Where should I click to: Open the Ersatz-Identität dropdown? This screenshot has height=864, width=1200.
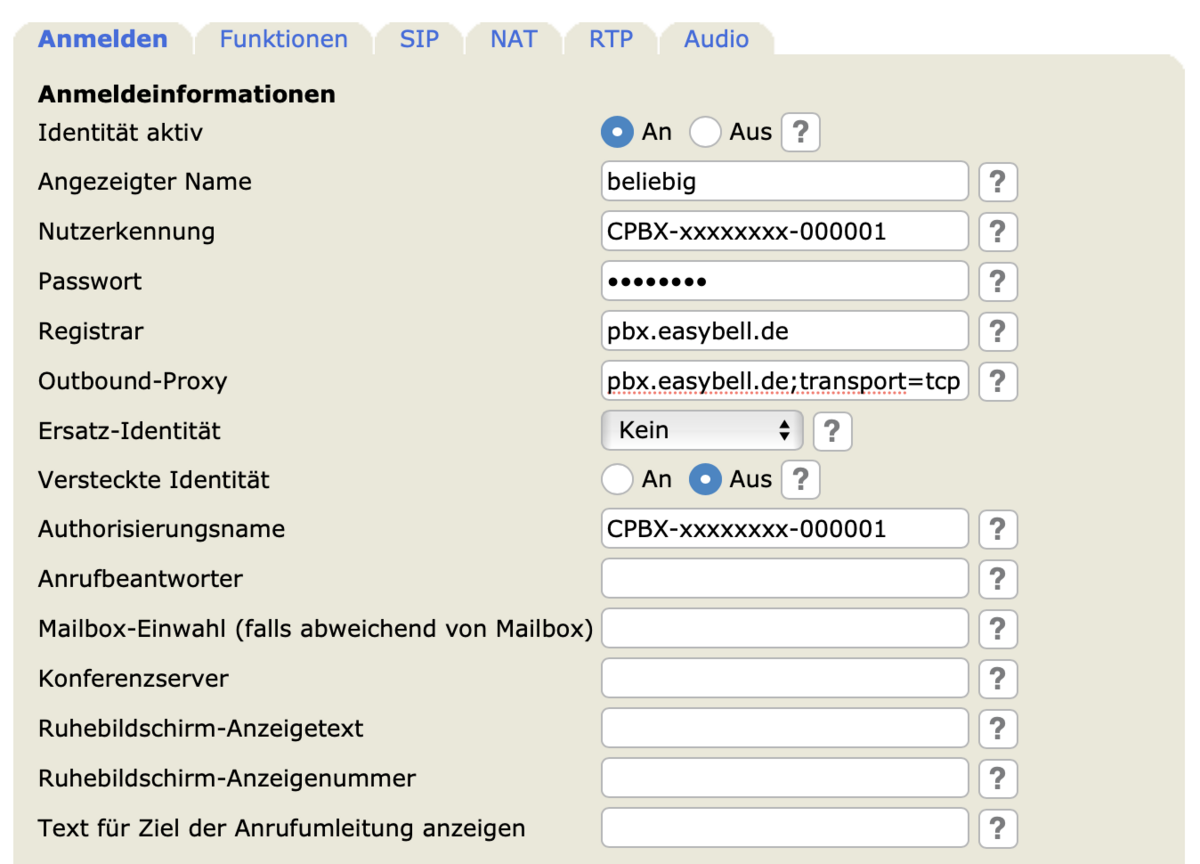(x=702, y=431)
